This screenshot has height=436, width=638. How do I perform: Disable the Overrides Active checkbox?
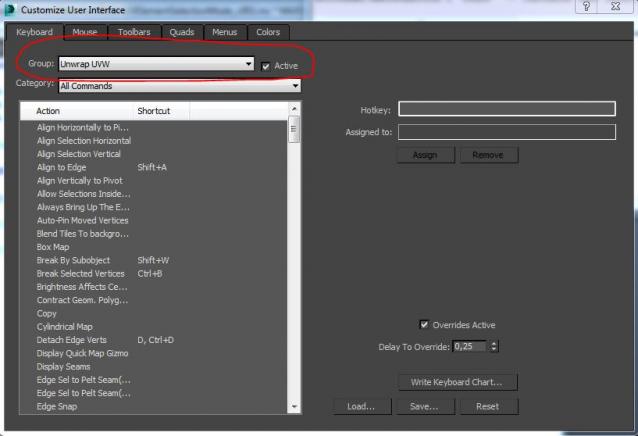click(x=425, y=325)
